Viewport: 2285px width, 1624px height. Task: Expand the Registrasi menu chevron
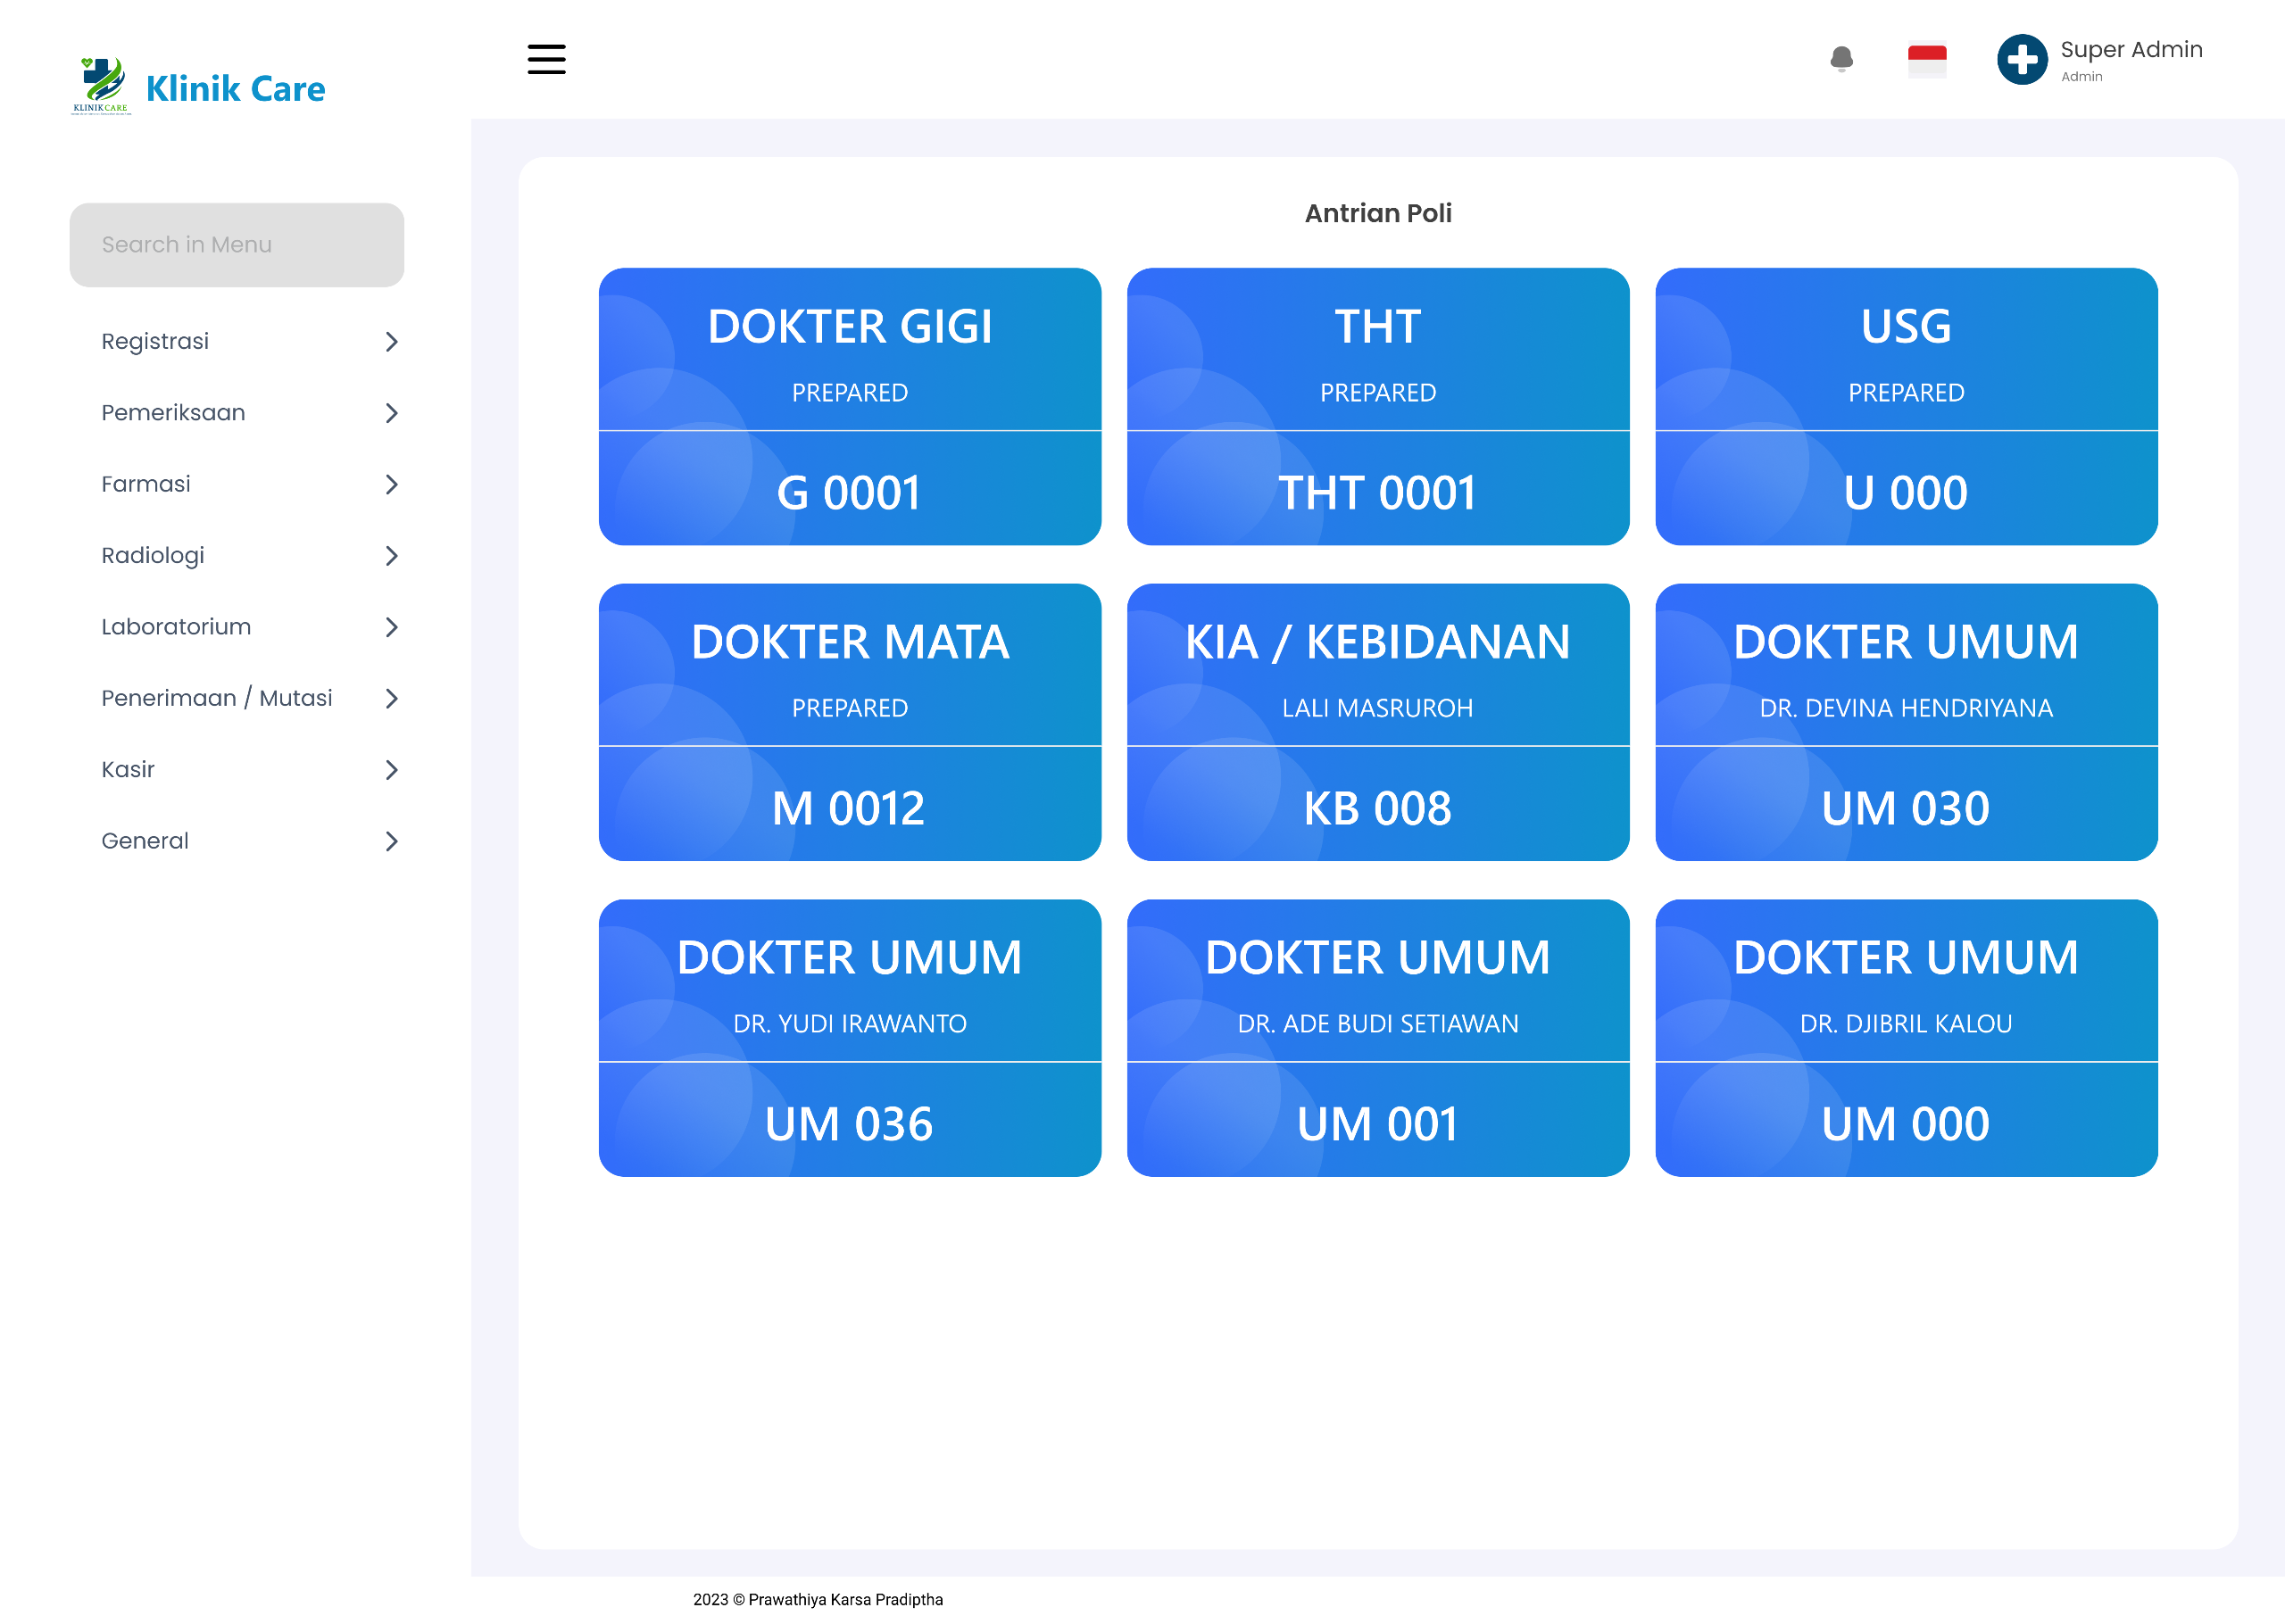[391, 342]
